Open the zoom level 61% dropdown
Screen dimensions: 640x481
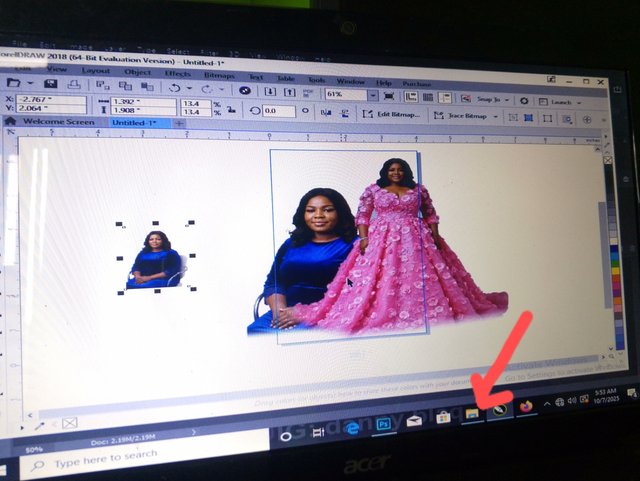coord(373,96)
